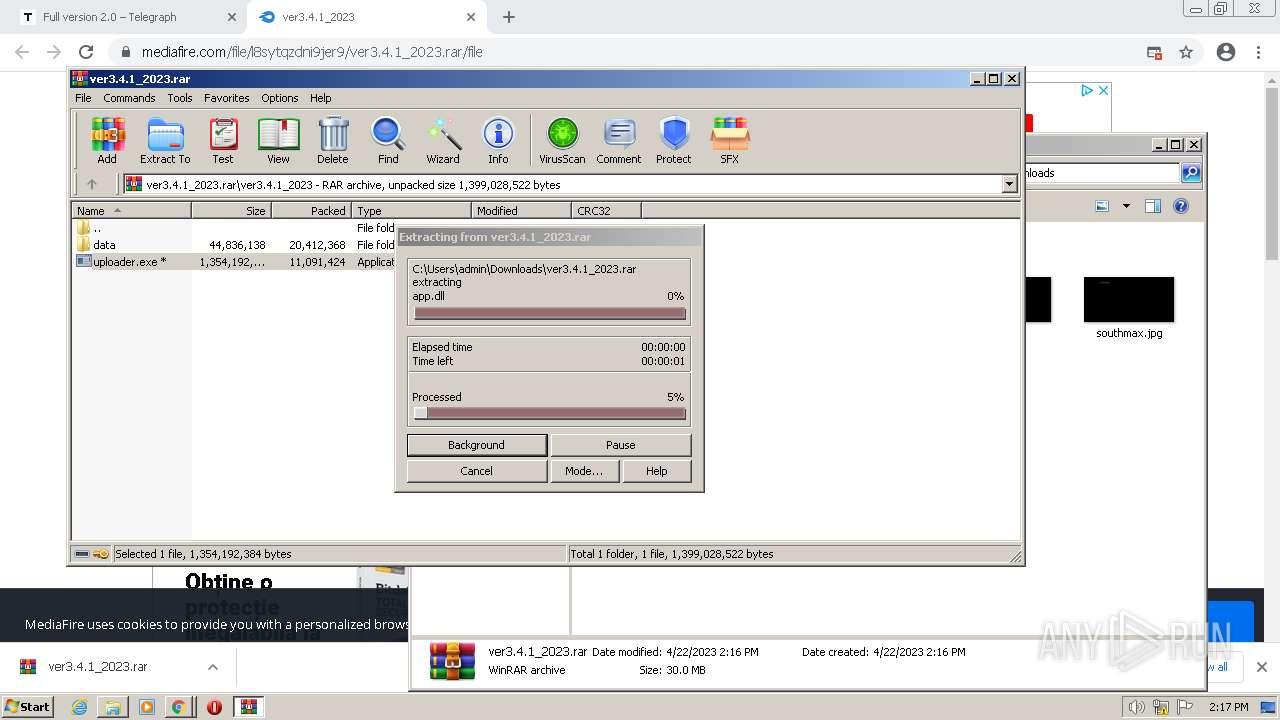Expand the WinRAR address path dropdown
The image size is (1280, 720).
(x=1009, y=184)
